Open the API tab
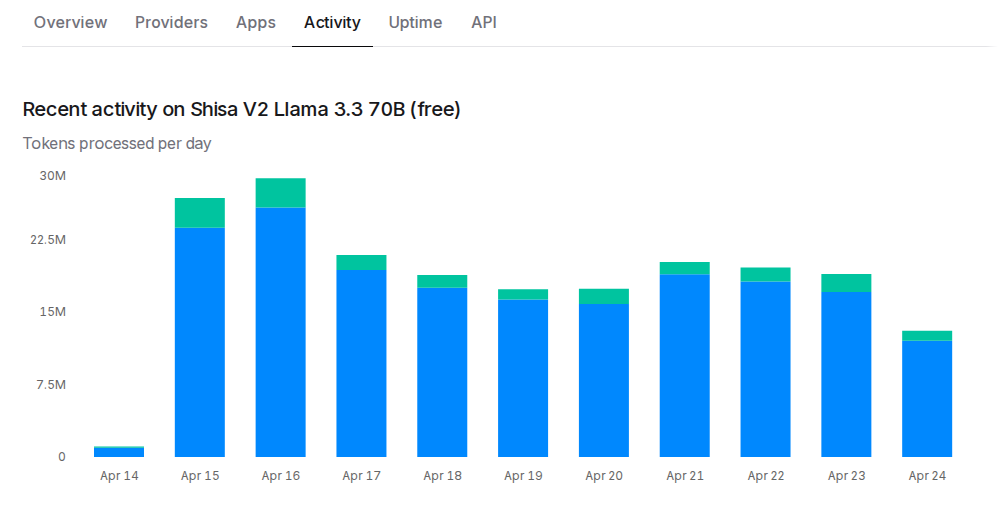This screenshot has width=1002, height=512. [484, 22]
